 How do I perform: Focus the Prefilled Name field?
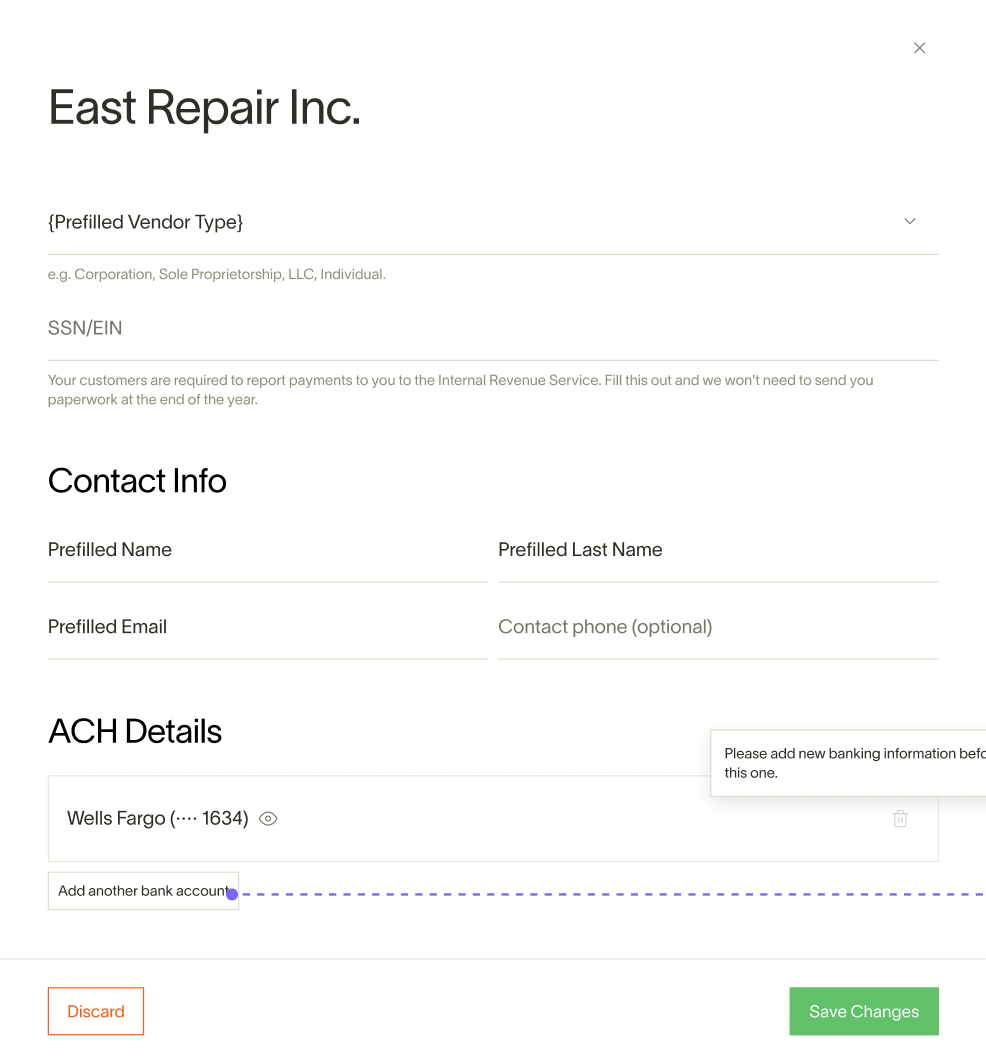[x=266, y=550]
